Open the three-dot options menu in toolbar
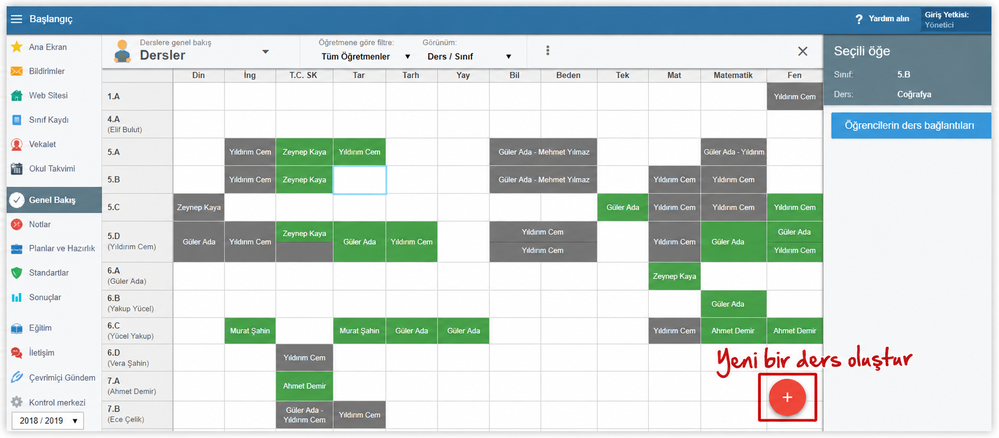 coord(547,51)
